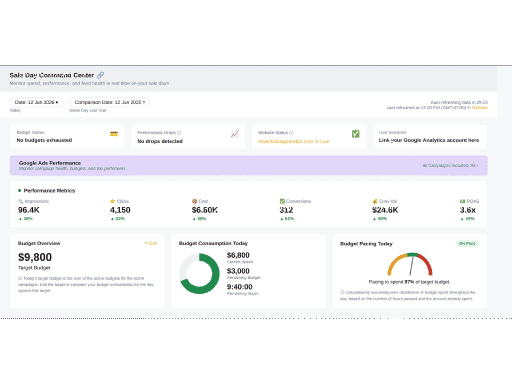
Task: Click the Budget Pacing gauge
Action: click(410, 264)
